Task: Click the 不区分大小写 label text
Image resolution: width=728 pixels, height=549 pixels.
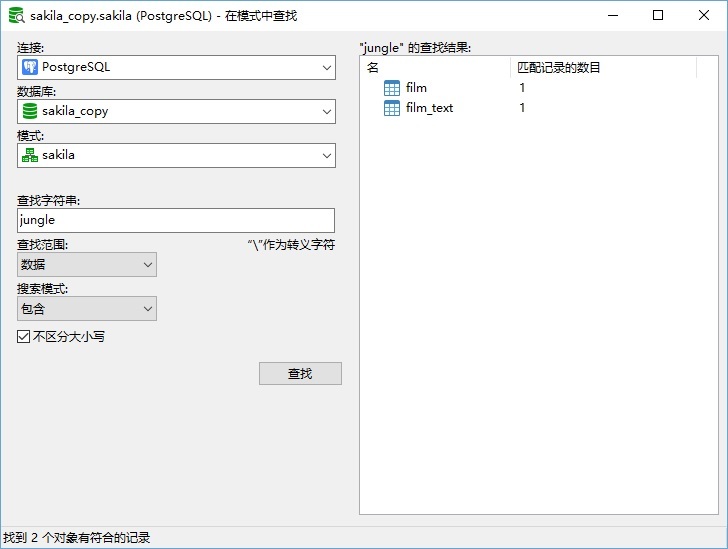Action: tap(69, 336)
